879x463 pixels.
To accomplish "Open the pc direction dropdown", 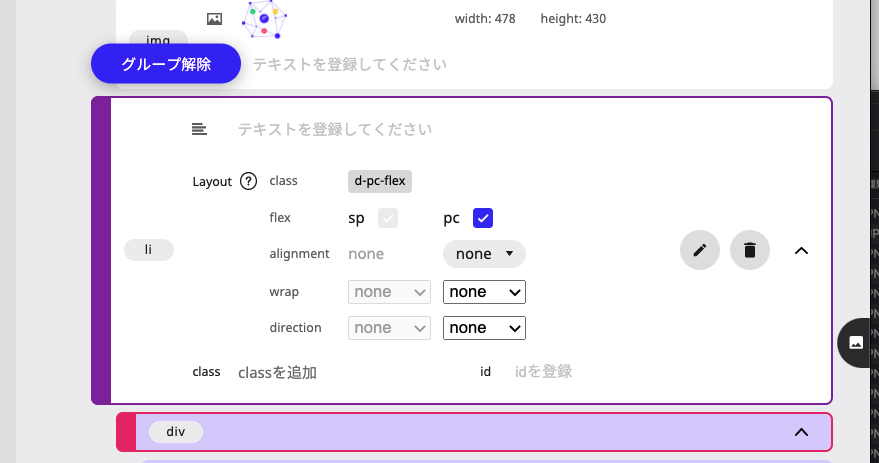I will (x=484, y=328).
